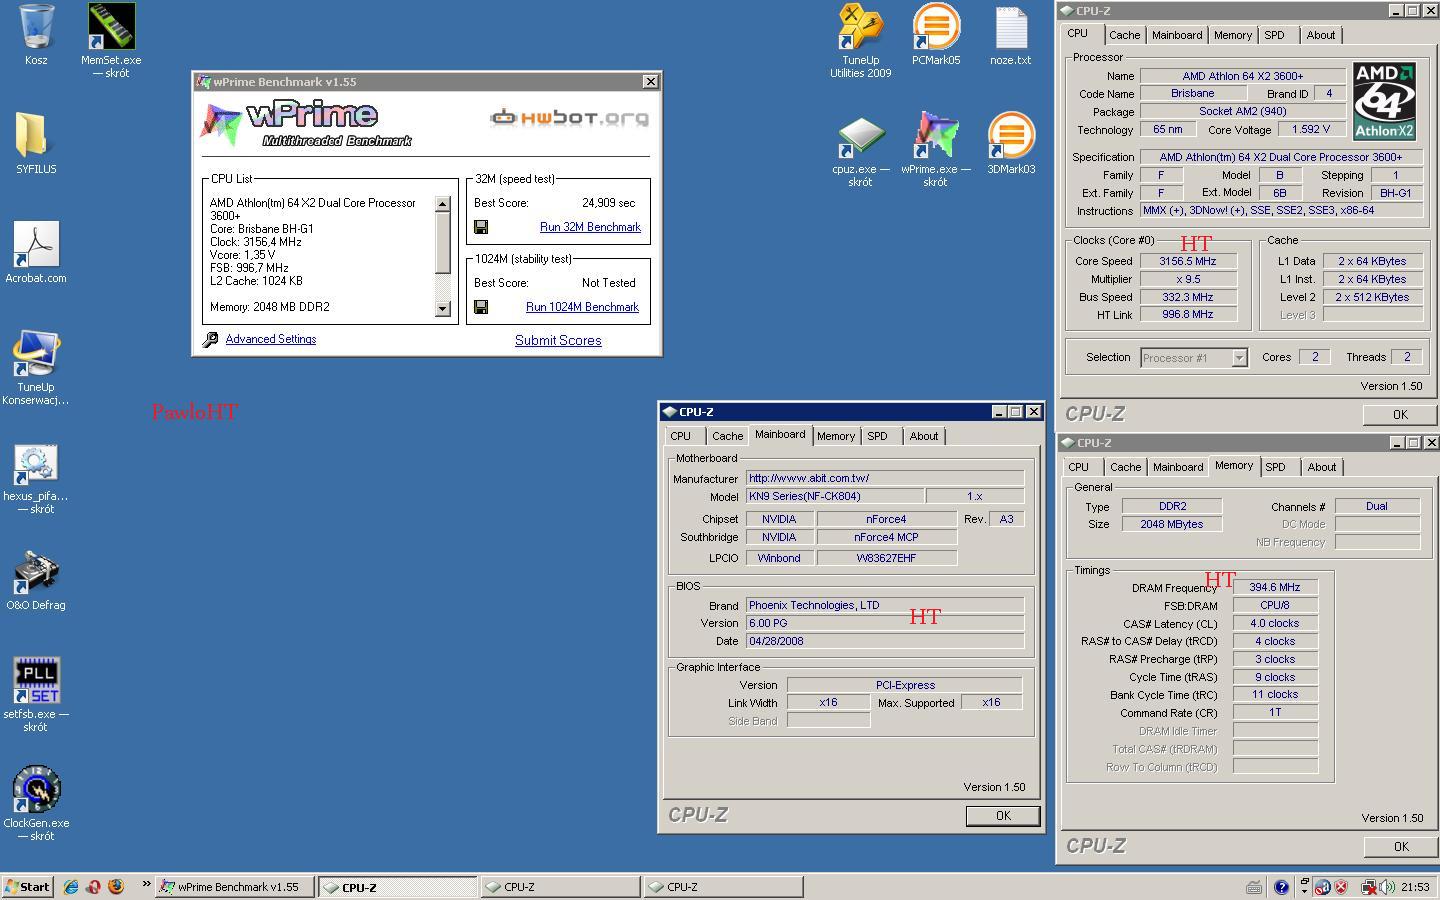Click the KN9 Series(NF-CK804) model field
Image resolution: width=1440 pixels, height=900 pixels.
(835, 496)
